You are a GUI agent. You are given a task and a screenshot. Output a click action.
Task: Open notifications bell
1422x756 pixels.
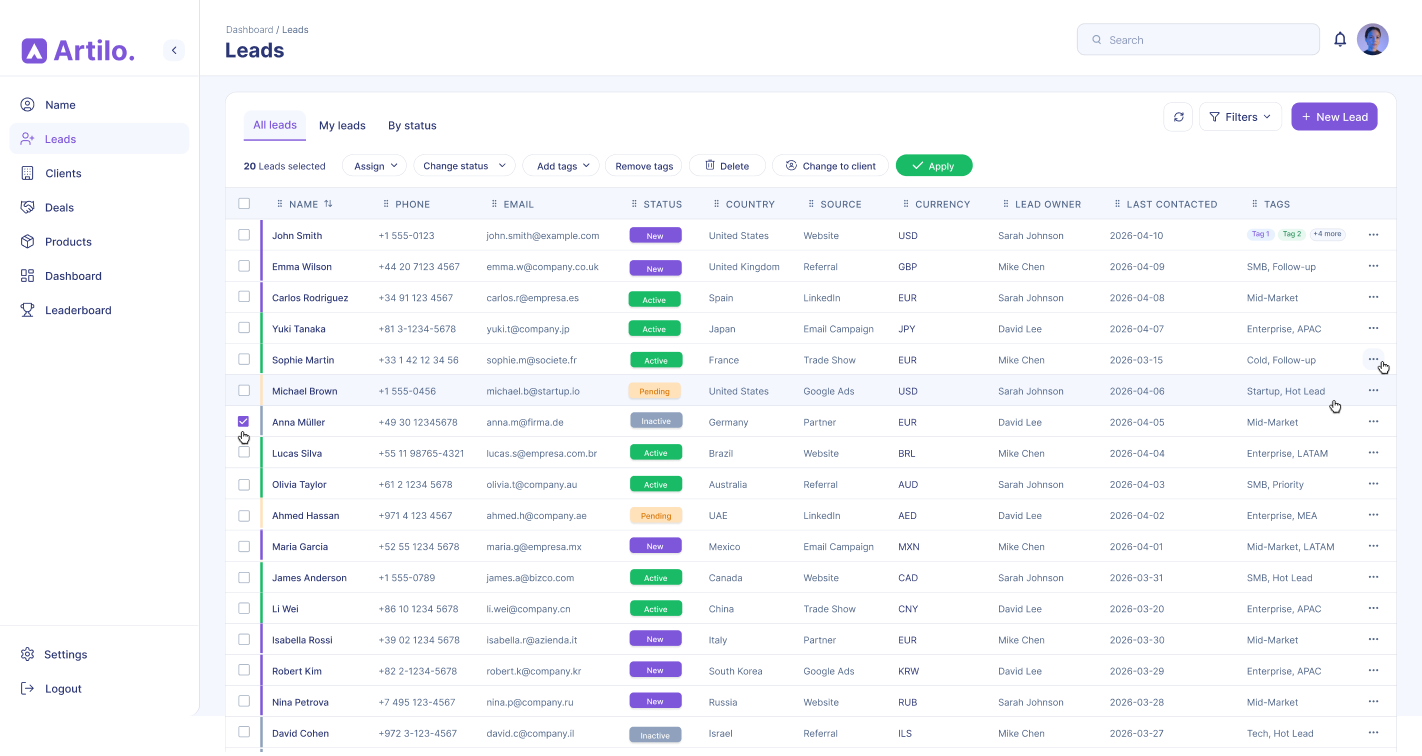(x=1340, y=40)
